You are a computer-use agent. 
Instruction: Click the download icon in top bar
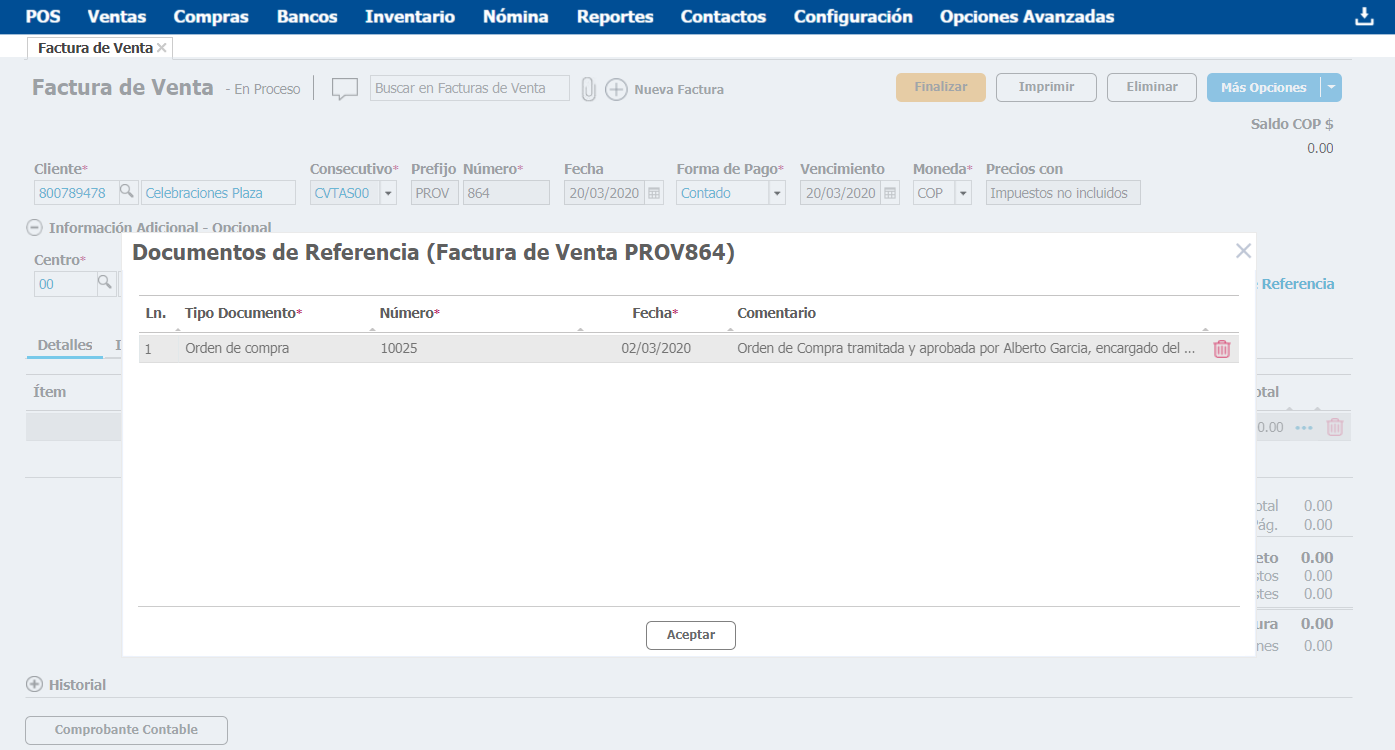pyautogui.click(x=1363, y=17)
